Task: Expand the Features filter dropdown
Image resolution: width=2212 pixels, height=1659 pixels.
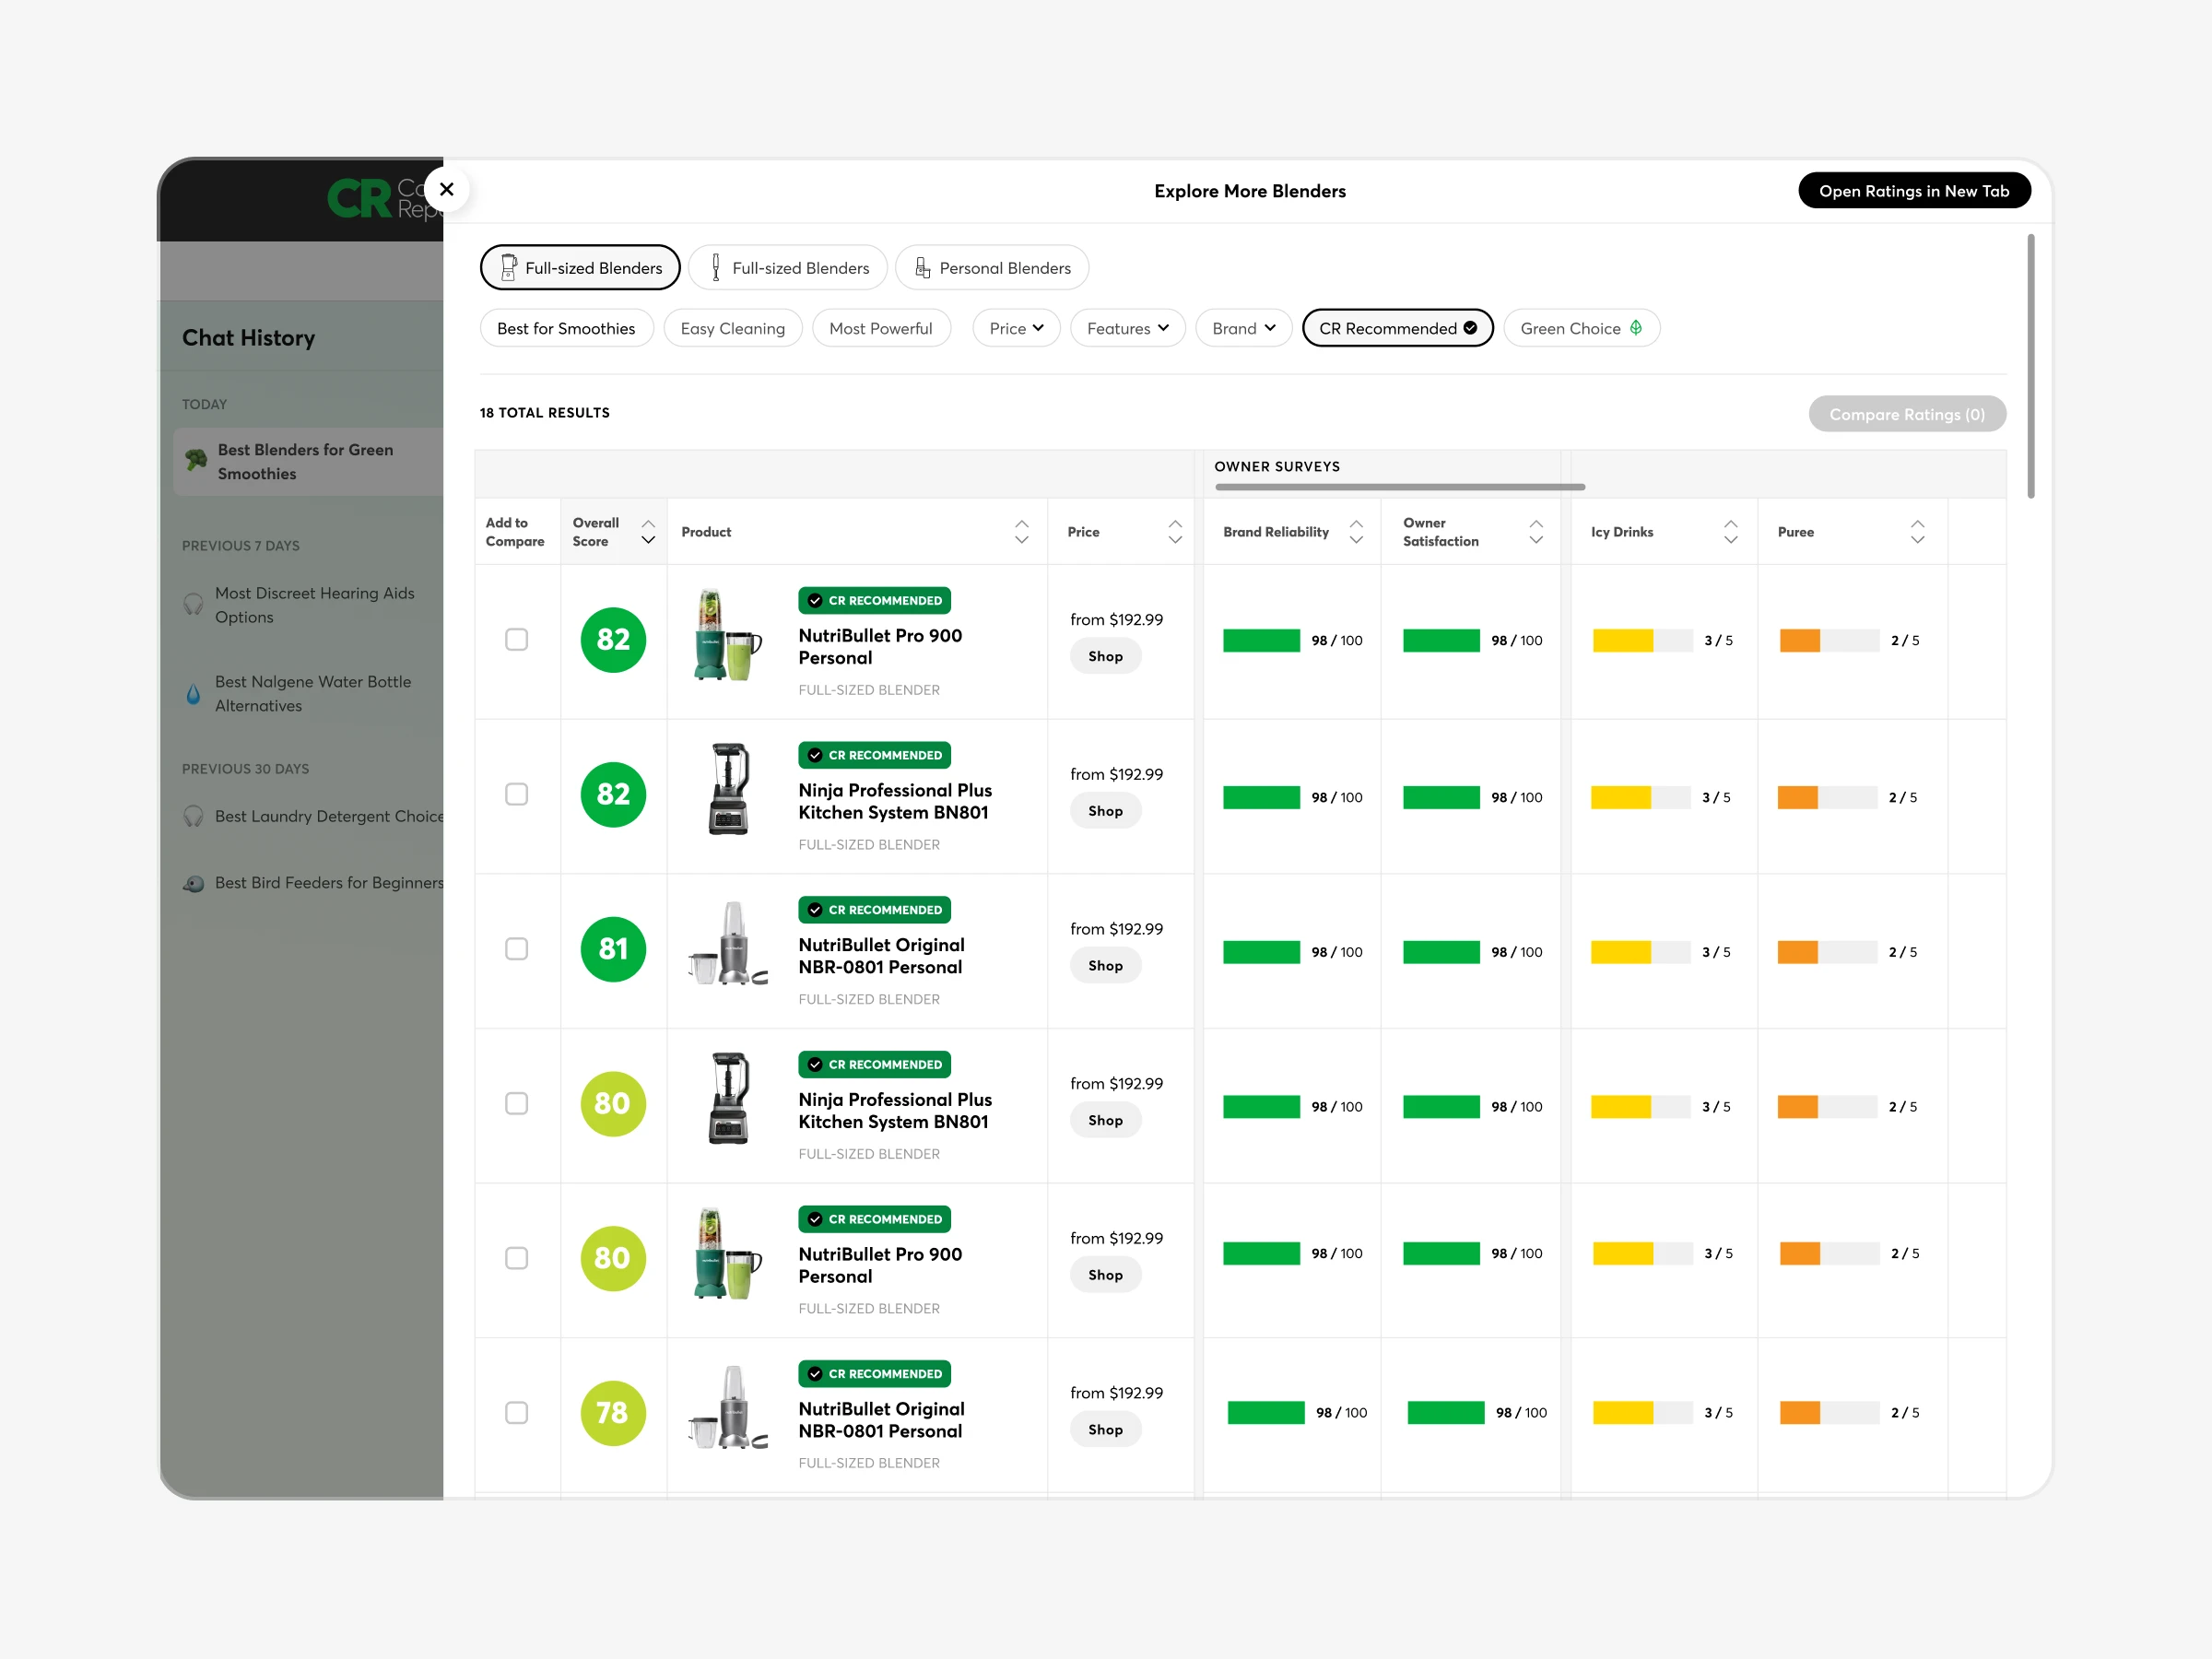Action: pos(1127,328)
